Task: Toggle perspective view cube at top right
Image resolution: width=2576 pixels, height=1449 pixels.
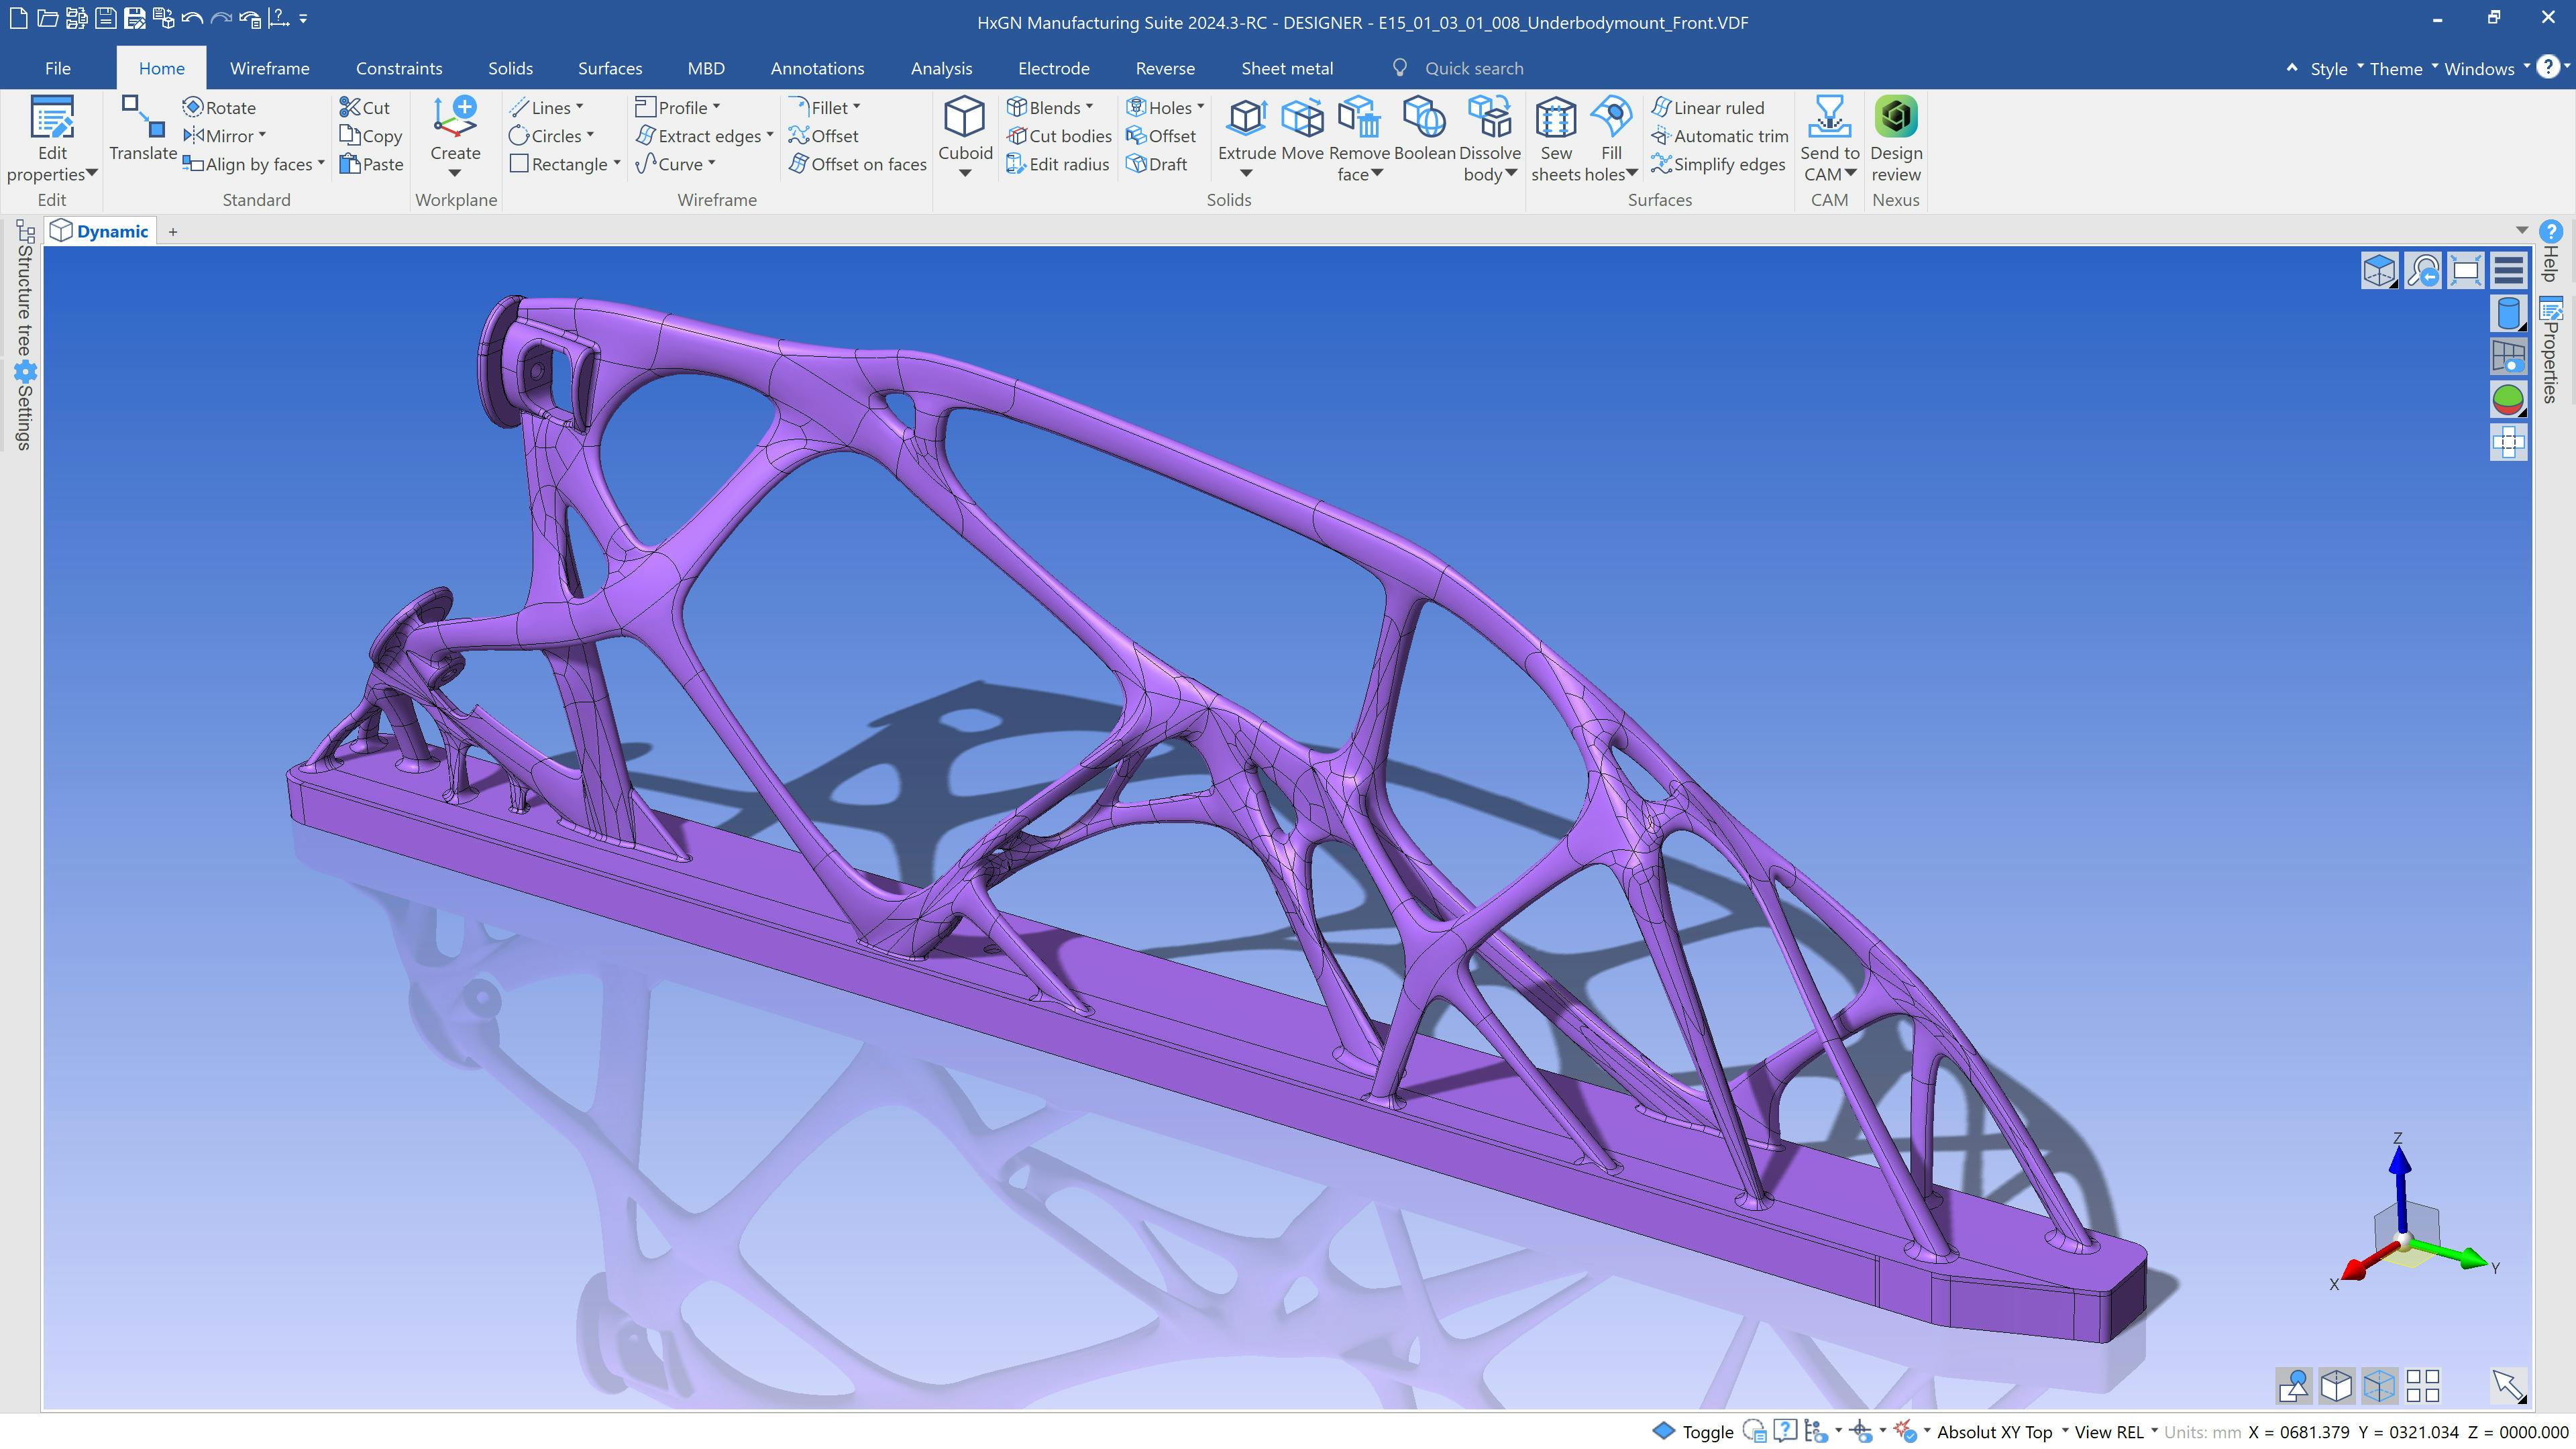Action: tap(2379, 269)
